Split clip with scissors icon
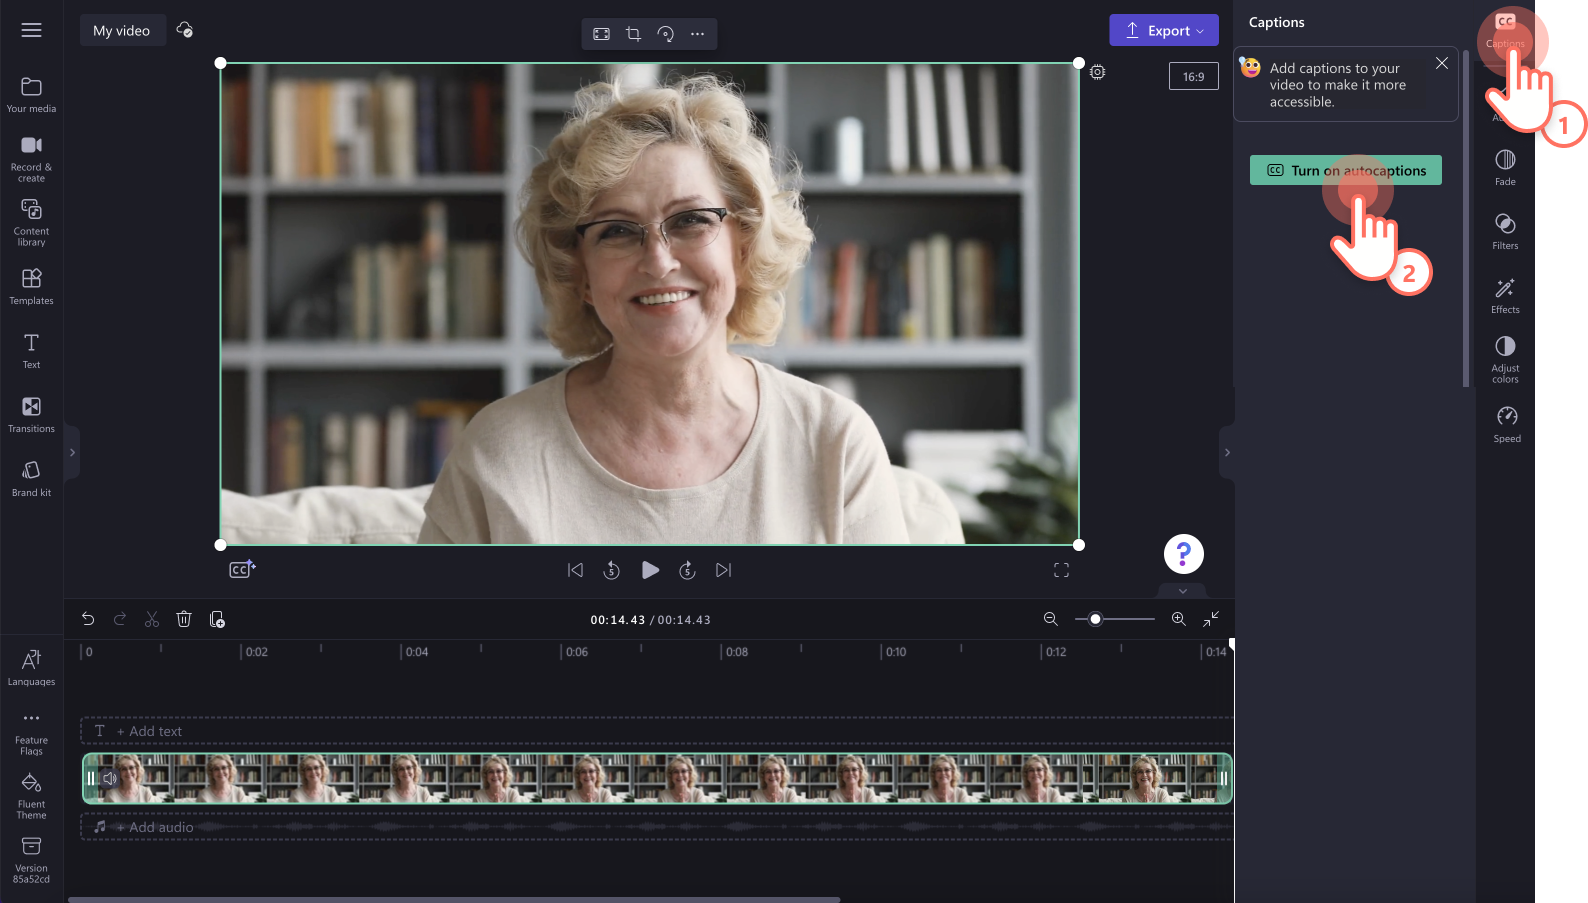This screenshot has height=903, width=1588. pos(152,619)
